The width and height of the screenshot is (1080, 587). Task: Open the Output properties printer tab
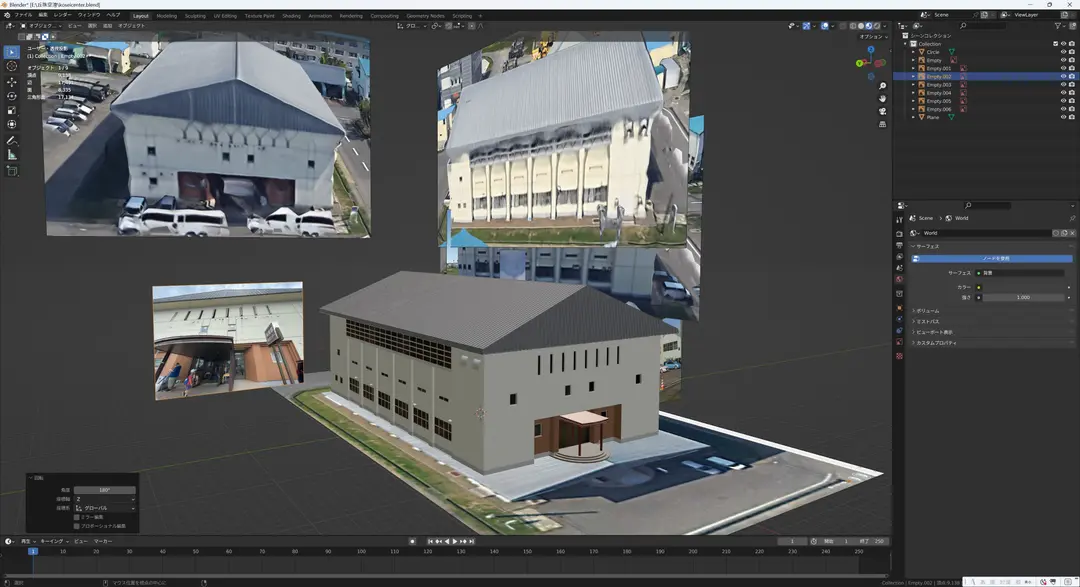click(x=900, y=245)
